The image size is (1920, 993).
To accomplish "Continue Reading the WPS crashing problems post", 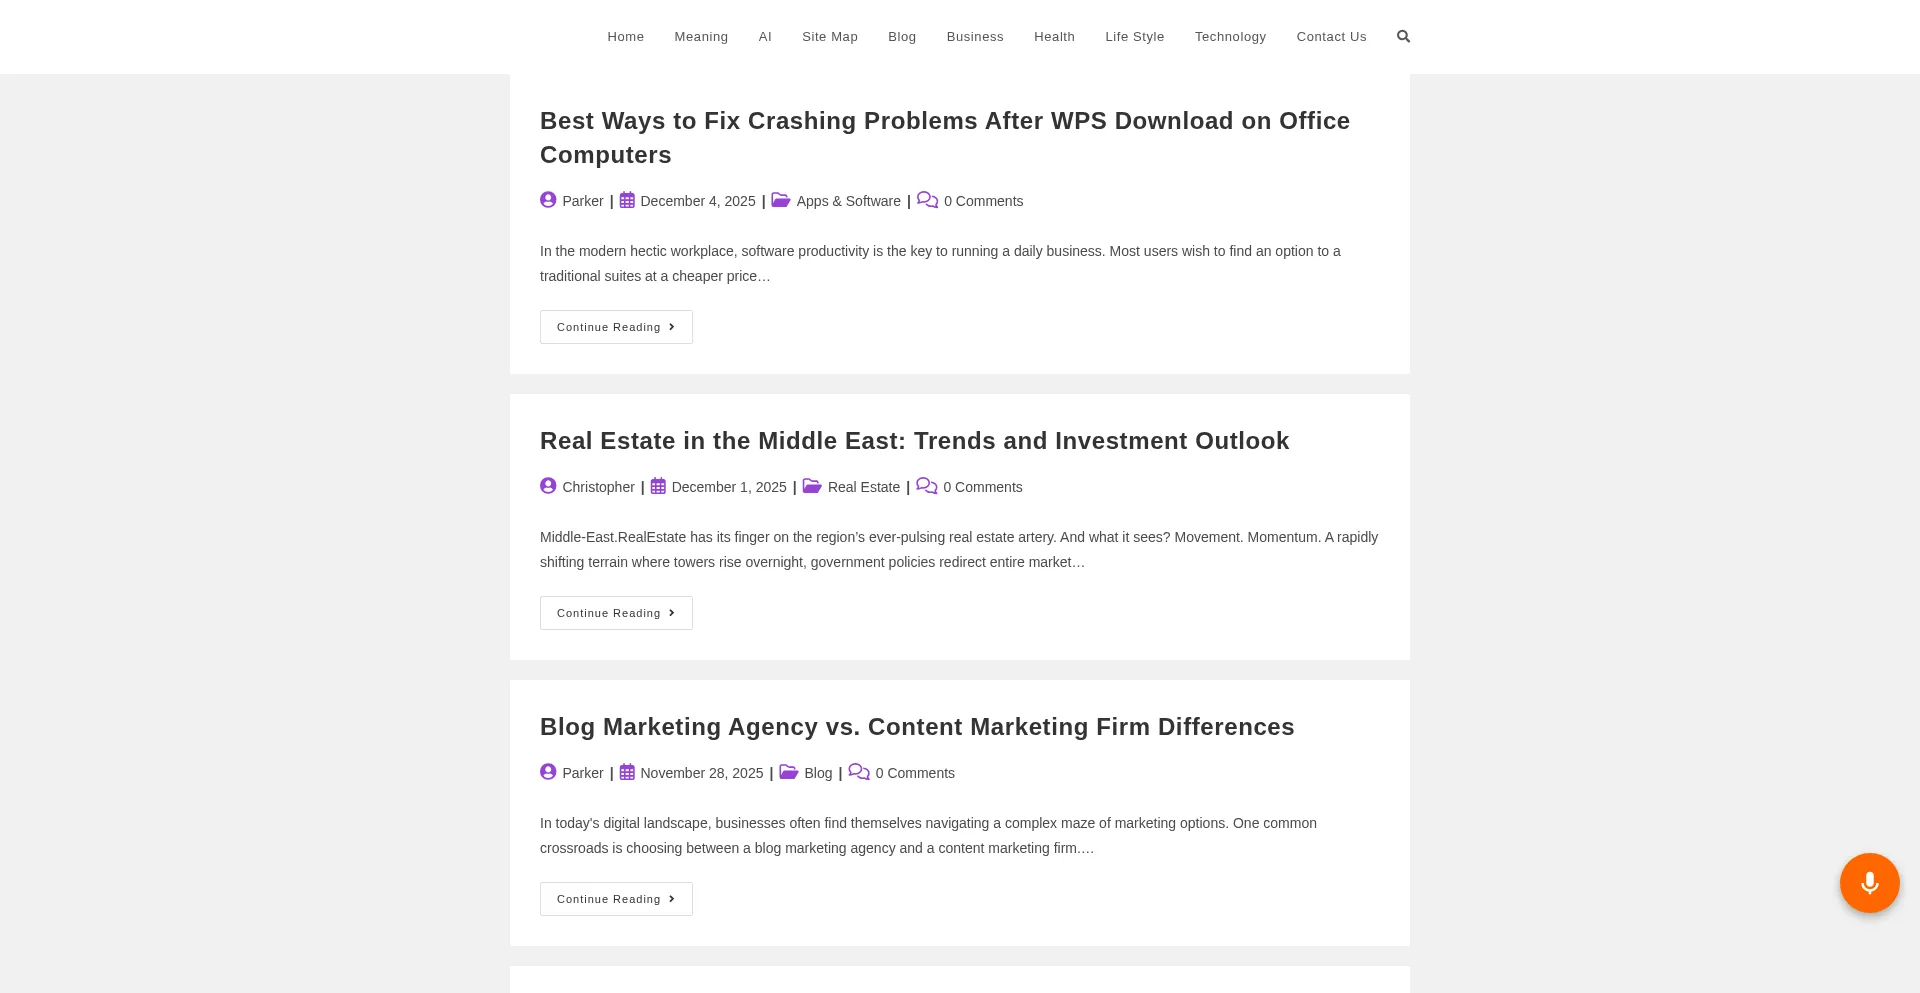I will click(616, 327).
